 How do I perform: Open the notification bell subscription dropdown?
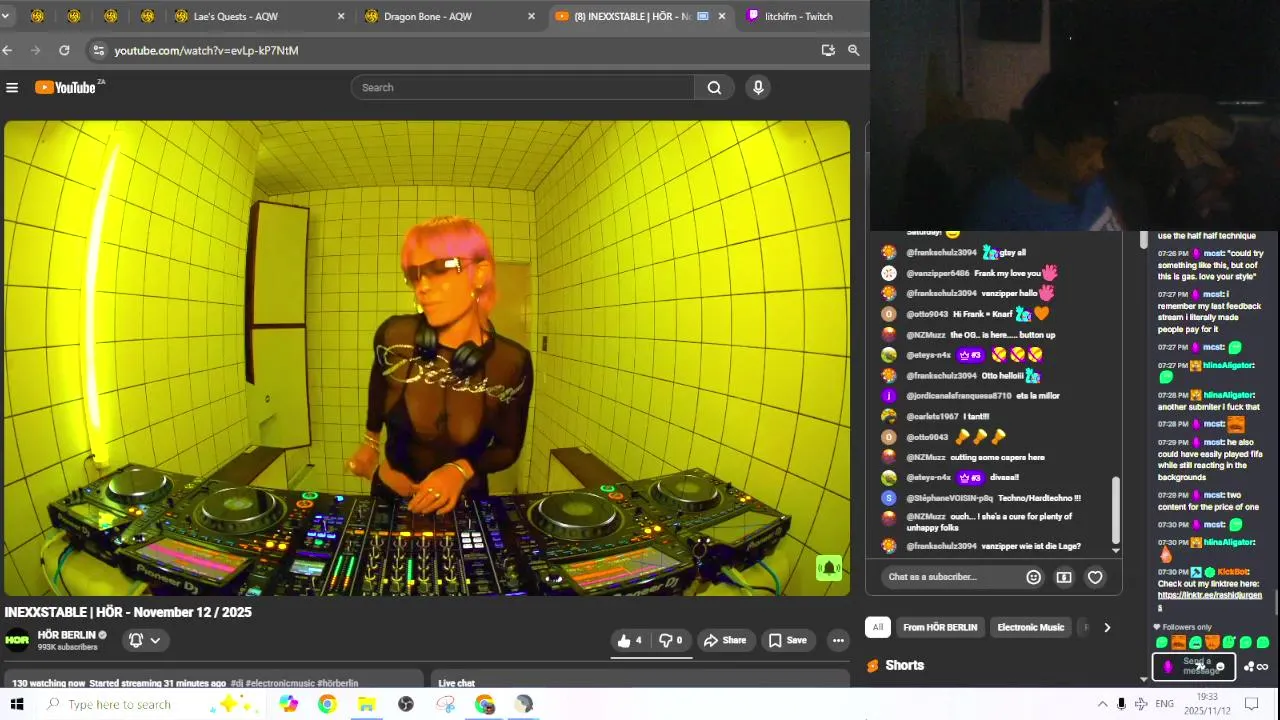click(145, 641)
